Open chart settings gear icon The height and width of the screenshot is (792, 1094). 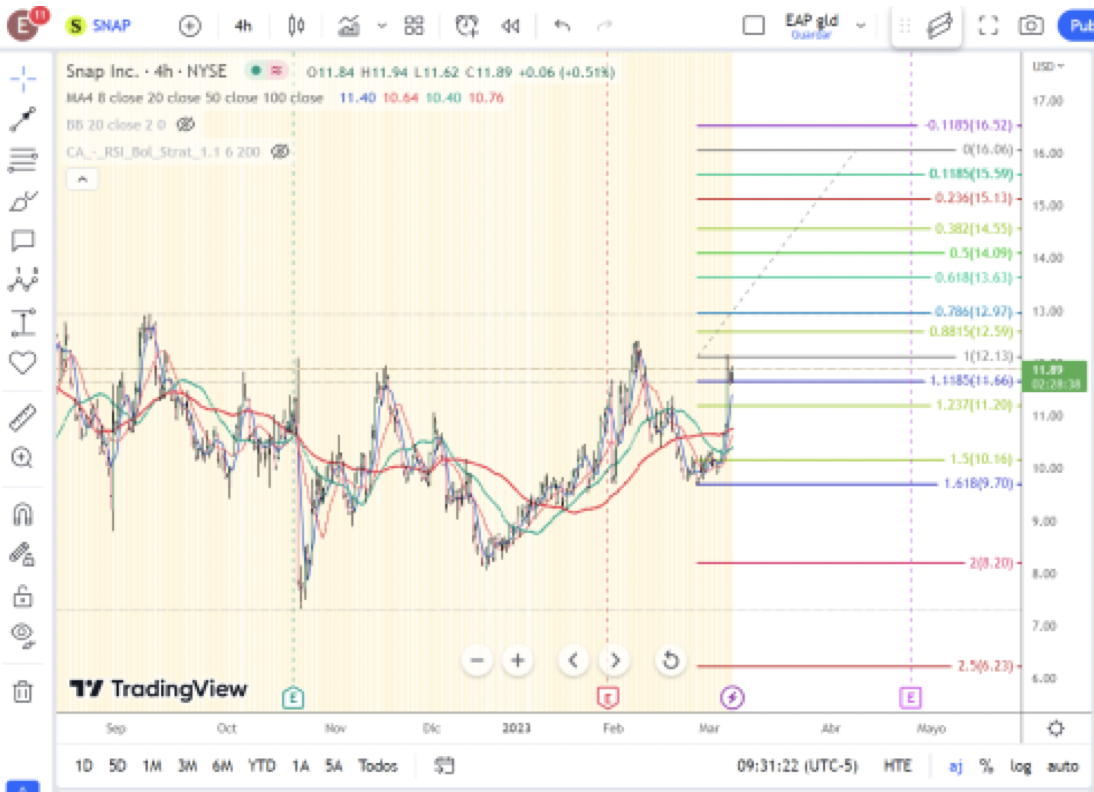click(x=1056, y=729)
